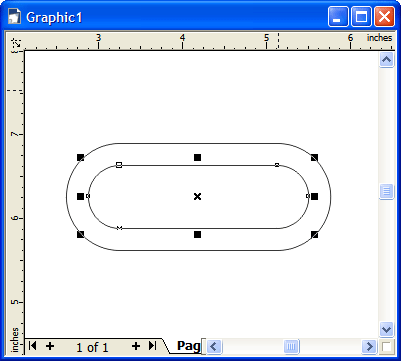Add page before with left plus icon
Image resolution: width=401 pixels, height=361 pixels.
pos(50,346)
